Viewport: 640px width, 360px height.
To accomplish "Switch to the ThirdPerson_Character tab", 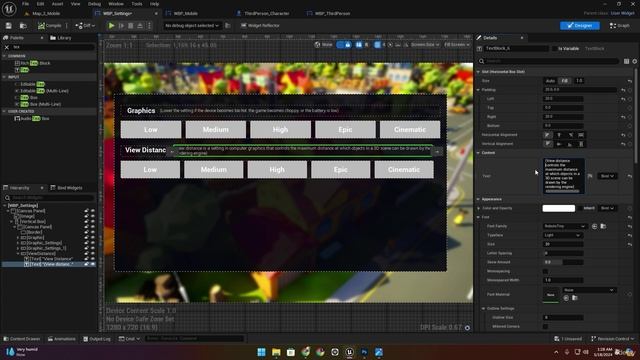I will [267, 13].
